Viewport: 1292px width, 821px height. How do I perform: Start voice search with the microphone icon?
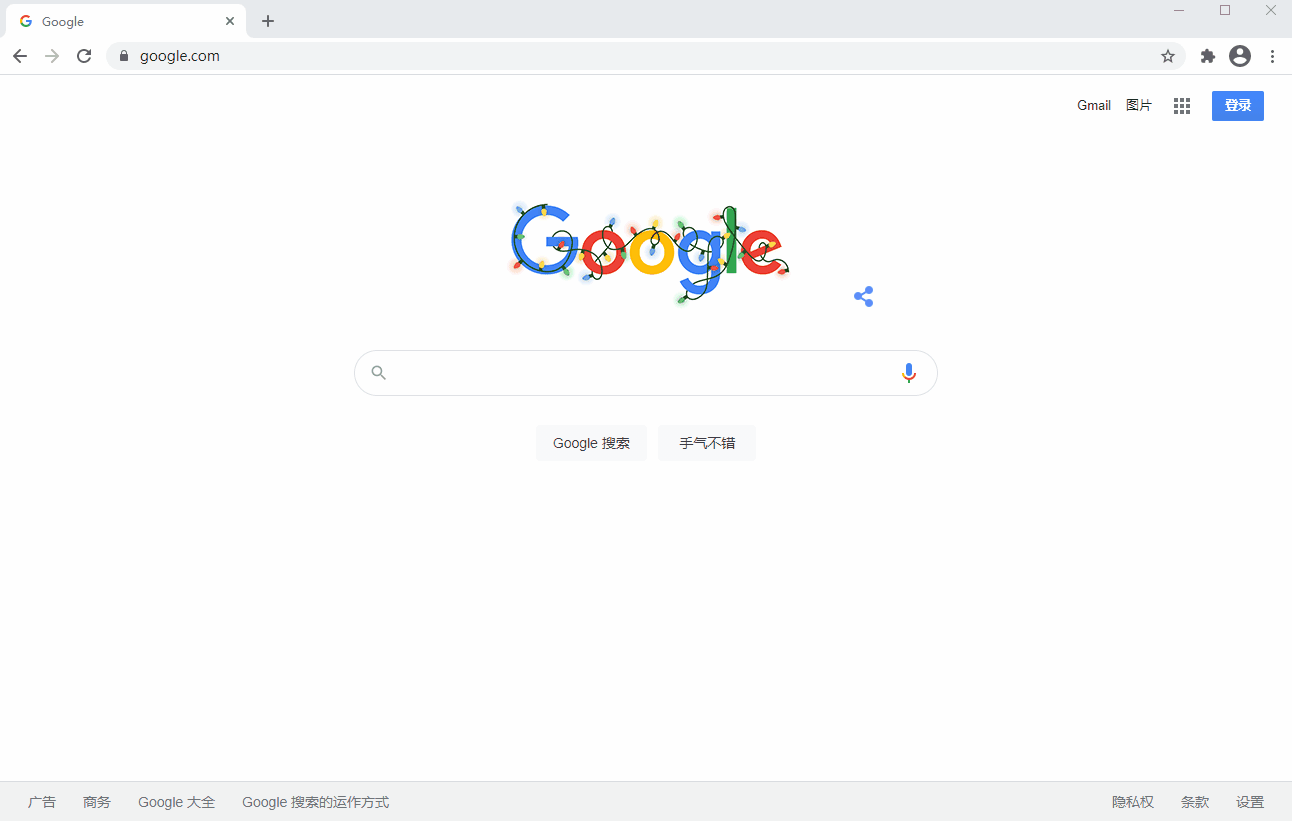click(908, 373)
